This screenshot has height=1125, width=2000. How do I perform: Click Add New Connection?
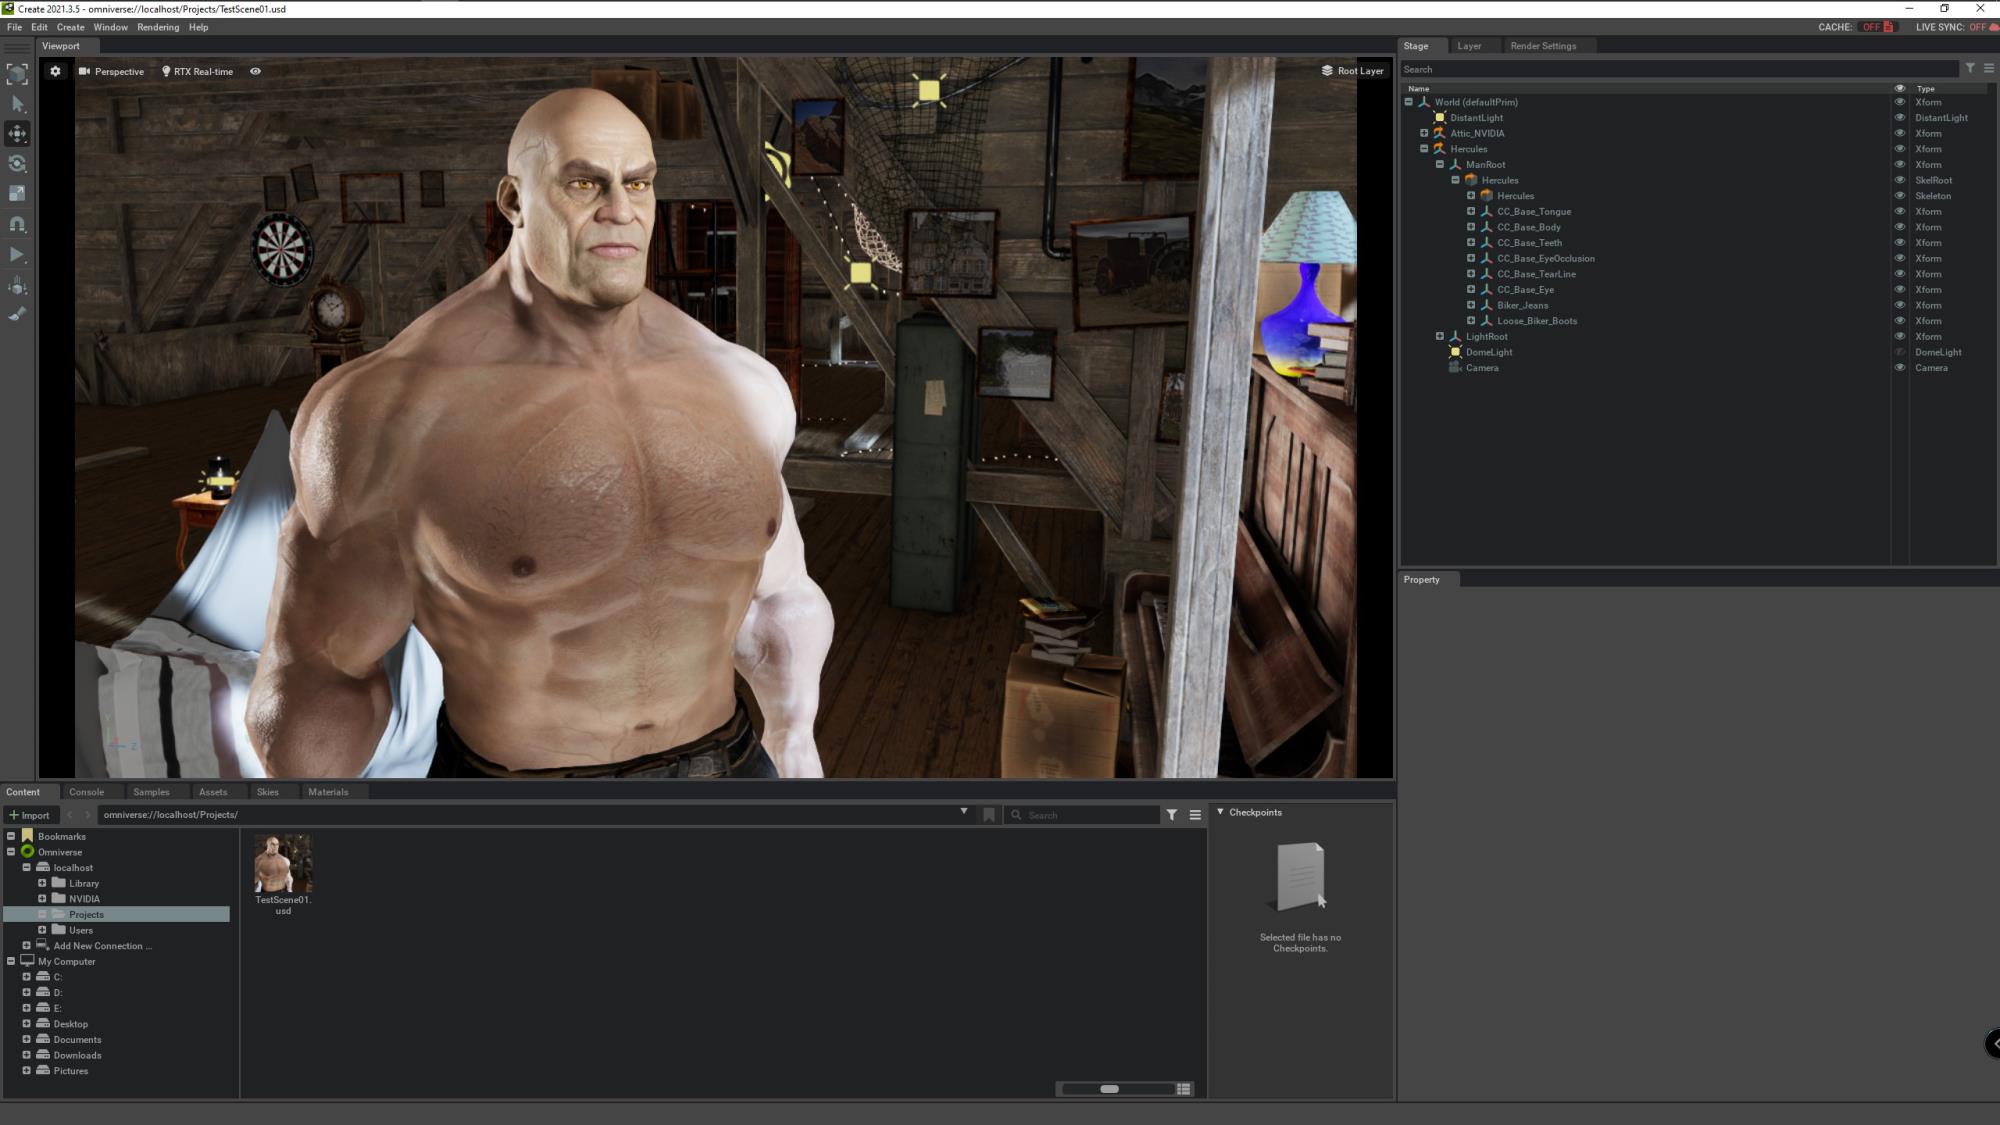pos(103,946)
